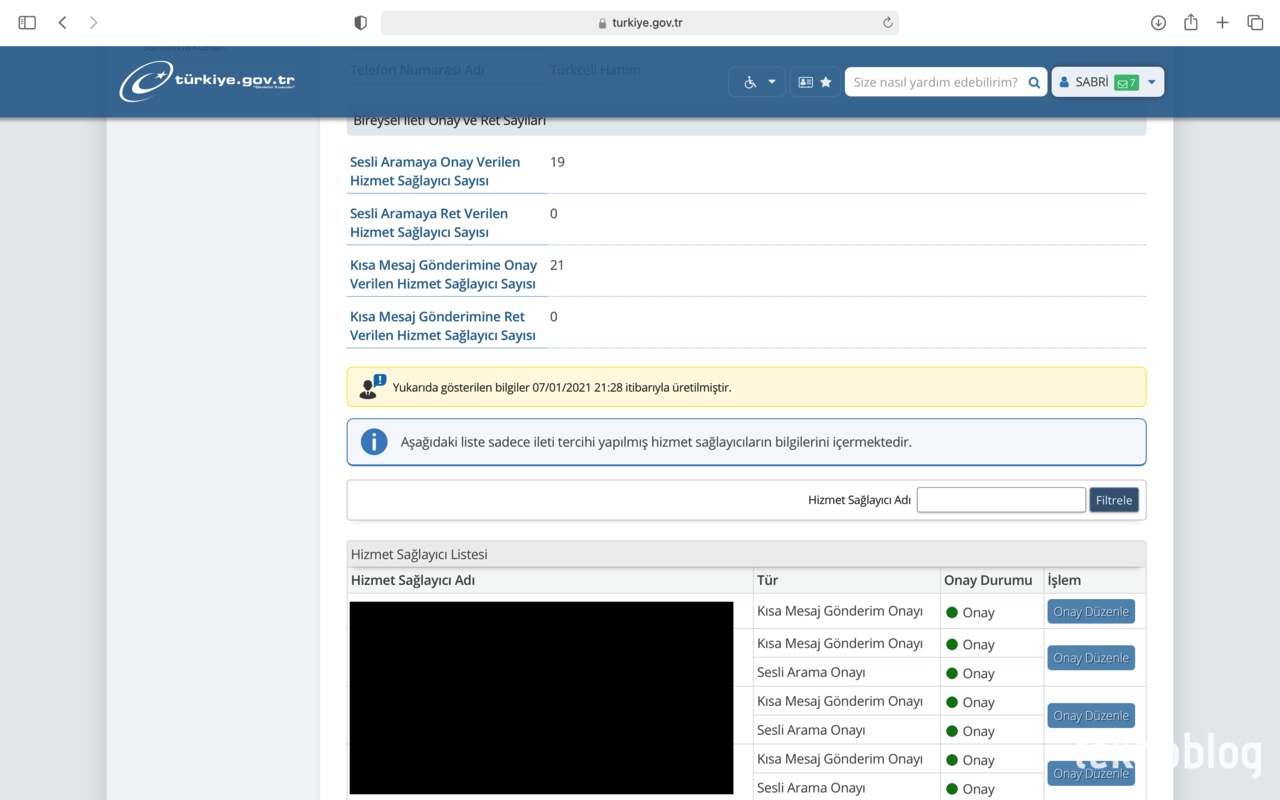Open the privacy shield icon
The height and width of the screenshot is (800, 1280).
(361, 22)
